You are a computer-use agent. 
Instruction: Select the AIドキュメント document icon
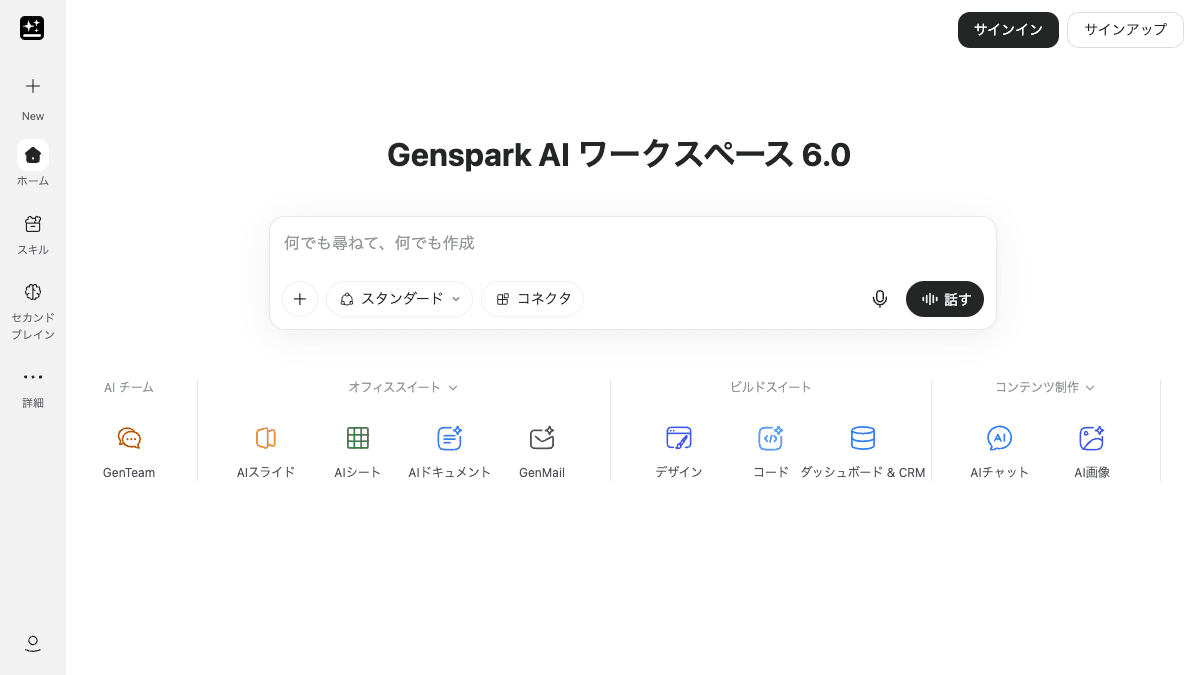pyautogui.click(x=450, y=438)
